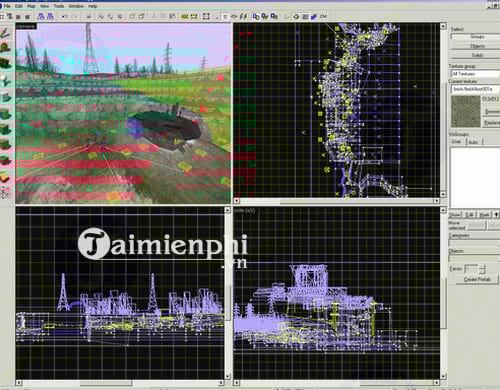This screenshot has width=500, height=390.
Task: Click the current texture preview thumbnail
Action: [466, 111]
